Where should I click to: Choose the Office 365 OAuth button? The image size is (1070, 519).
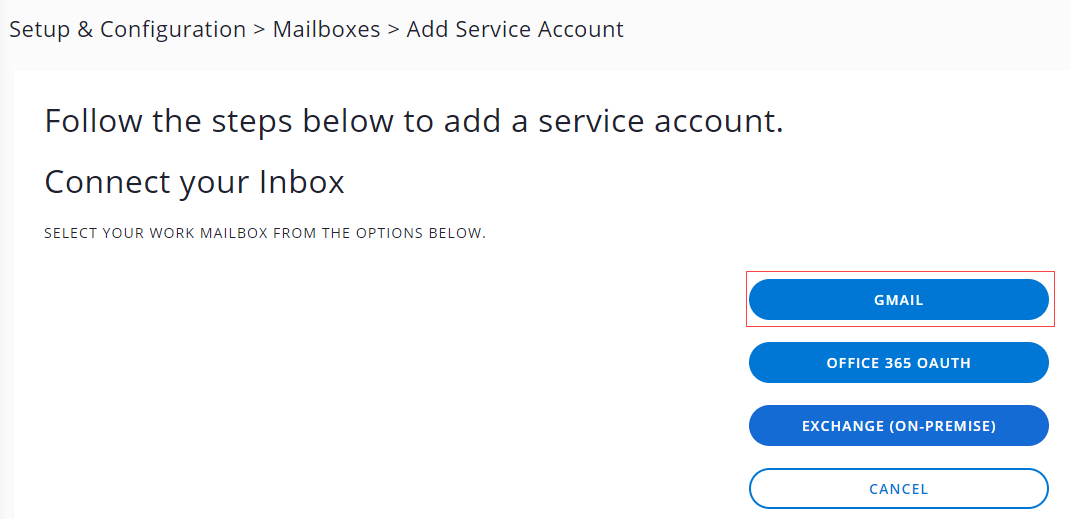pyautogui.click(x=898, y=363)
